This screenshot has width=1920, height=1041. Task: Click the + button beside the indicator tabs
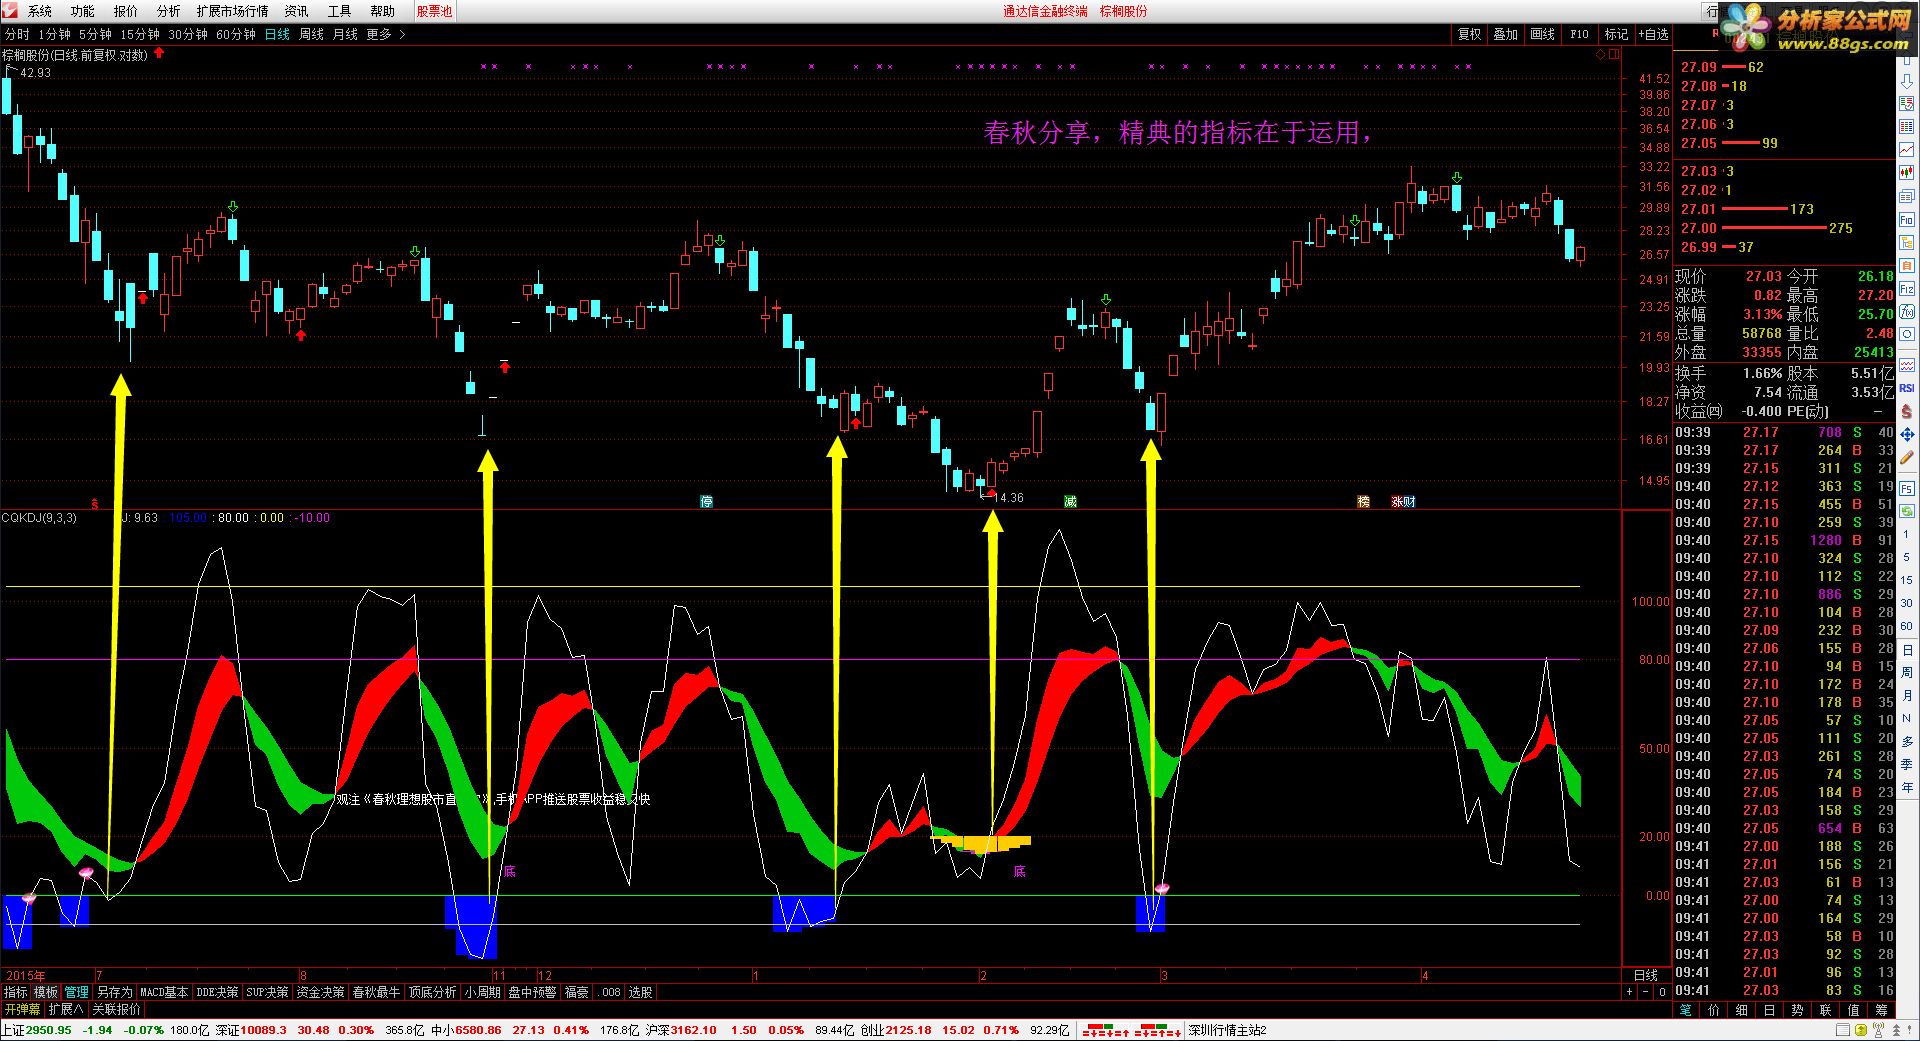[x=1629, y=992]
